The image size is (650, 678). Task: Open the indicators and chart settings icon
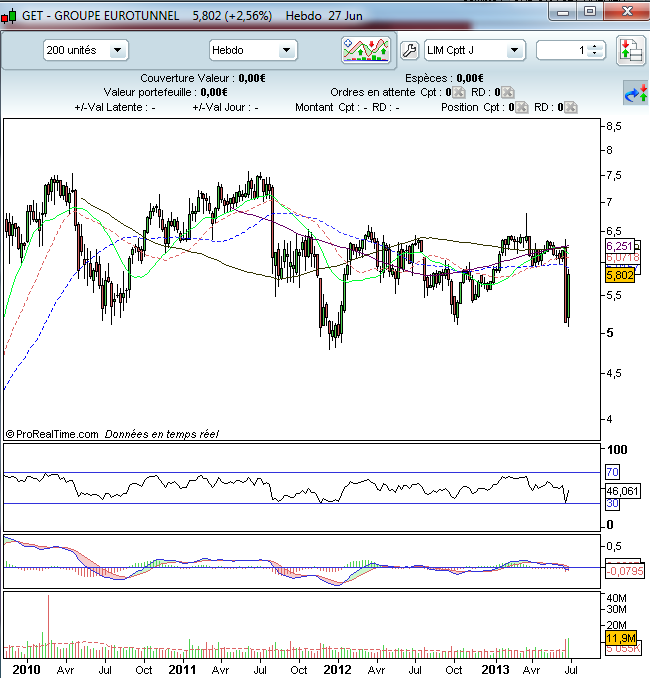click(x=366, y=51)
